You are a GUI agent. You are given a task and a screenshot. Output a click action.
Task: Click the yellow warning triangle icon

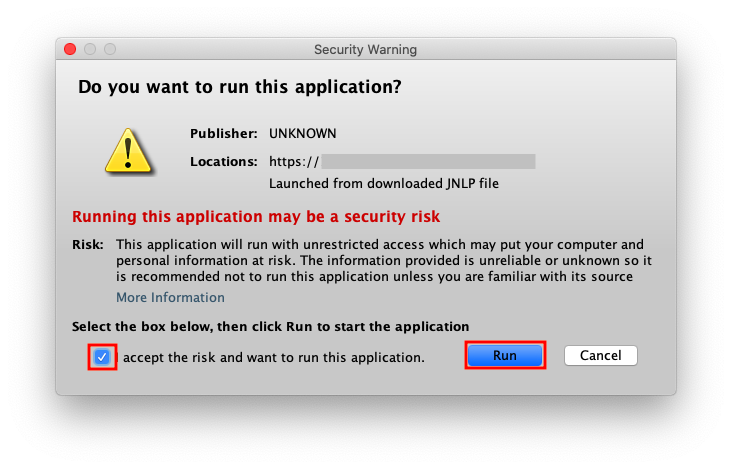coord(130,150)
